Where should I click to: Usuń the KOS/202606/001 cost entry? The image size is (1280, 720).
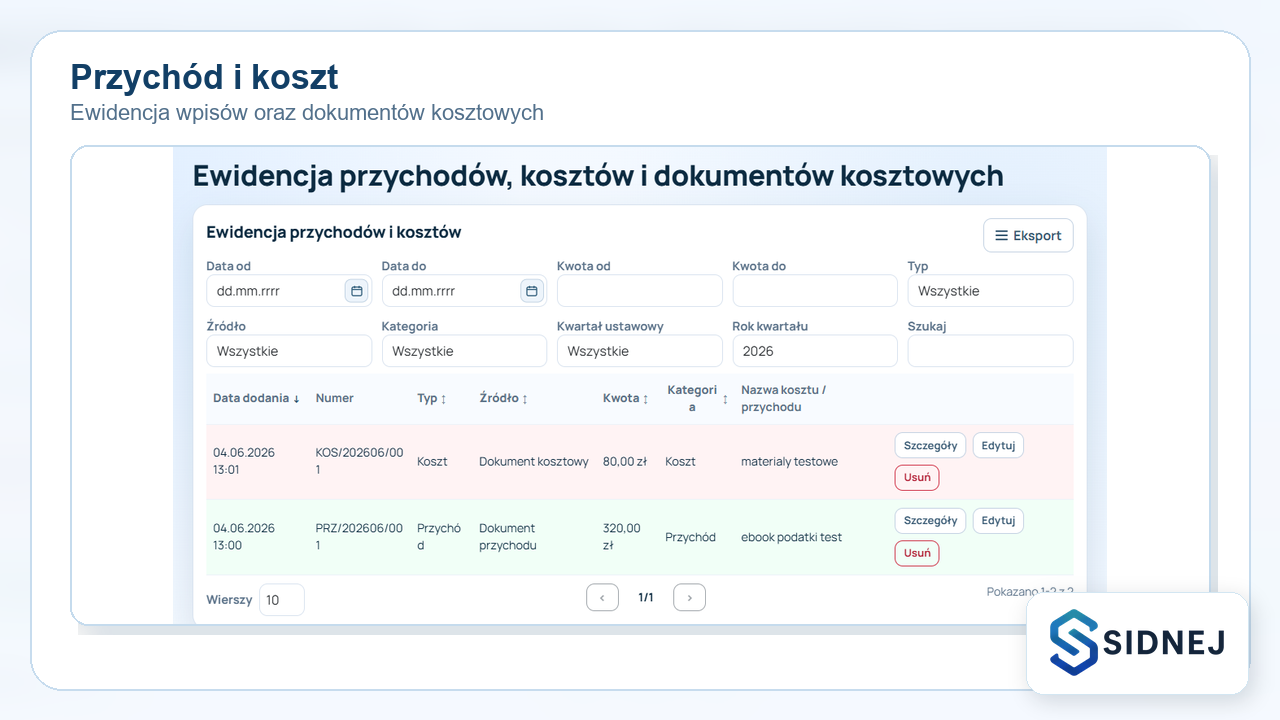(917, 477)
